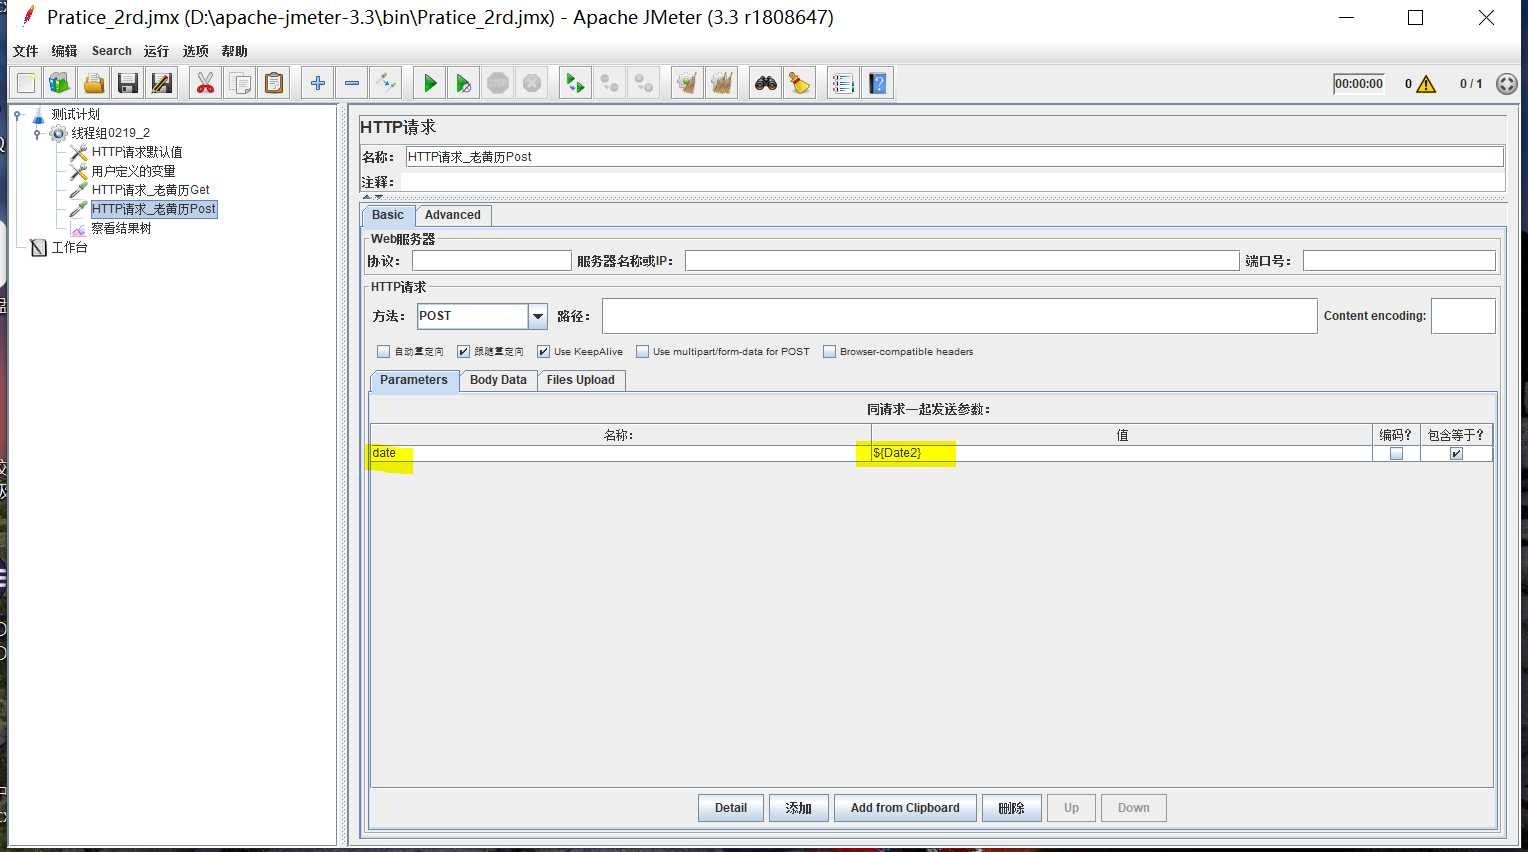Click the Stop test icon
Screen dimensions: 1528x852
[498, 83]
